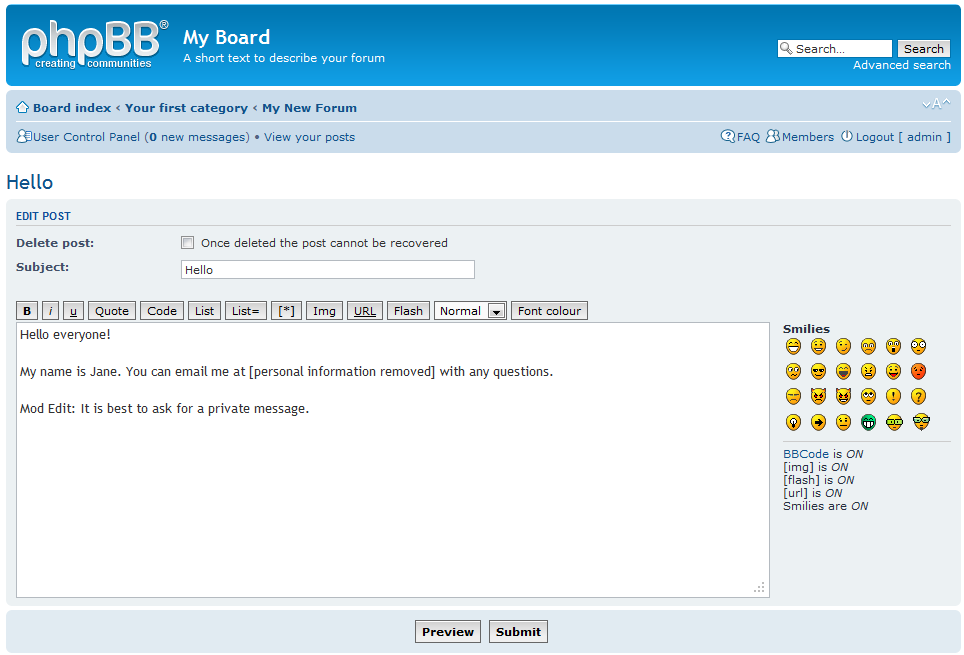Click the Hello topic title
Viewport: 964px width, 655px height.
30,182
